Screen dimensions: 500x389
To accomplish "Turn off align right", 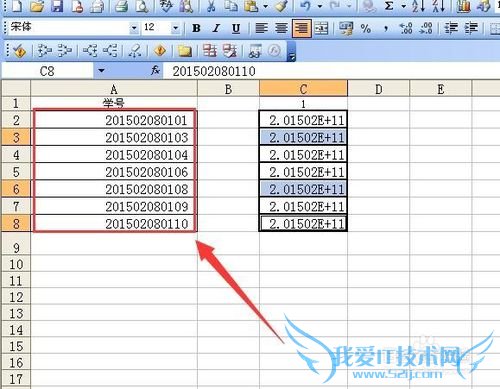I will pos(302,28).
